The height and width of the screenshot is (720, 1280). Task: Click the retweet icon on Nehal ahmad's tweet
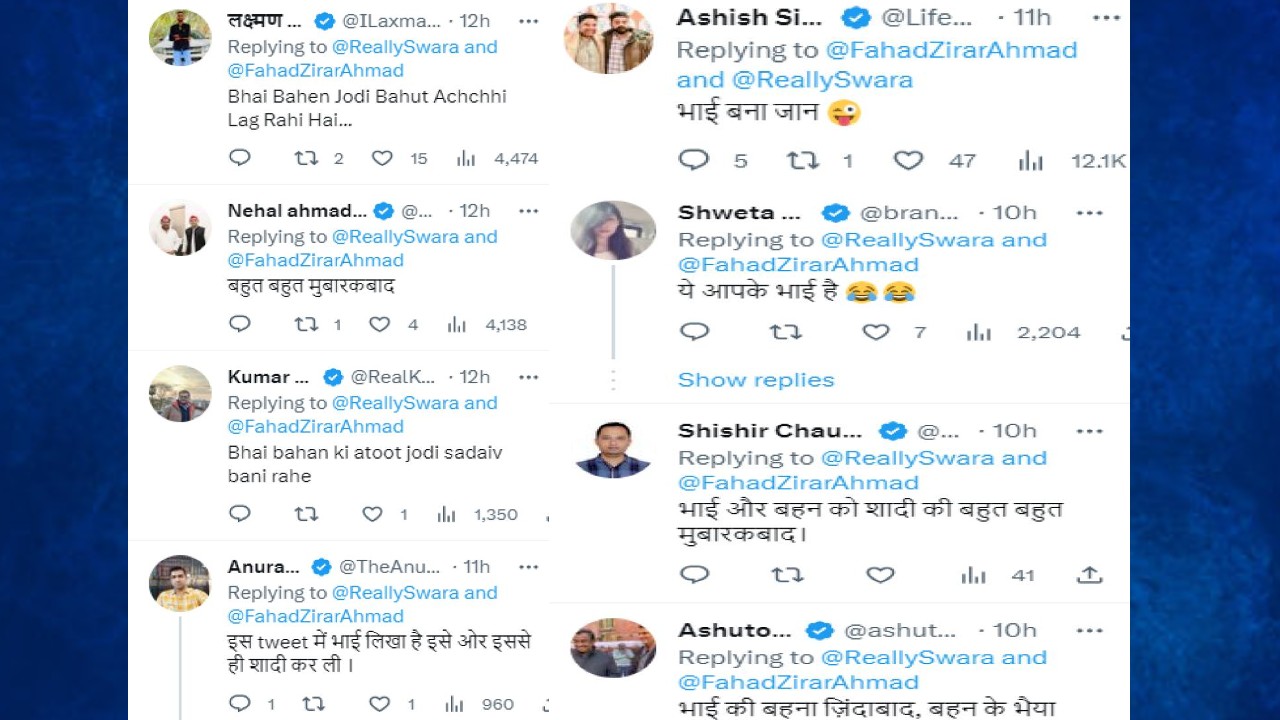(x=306, y=323)
